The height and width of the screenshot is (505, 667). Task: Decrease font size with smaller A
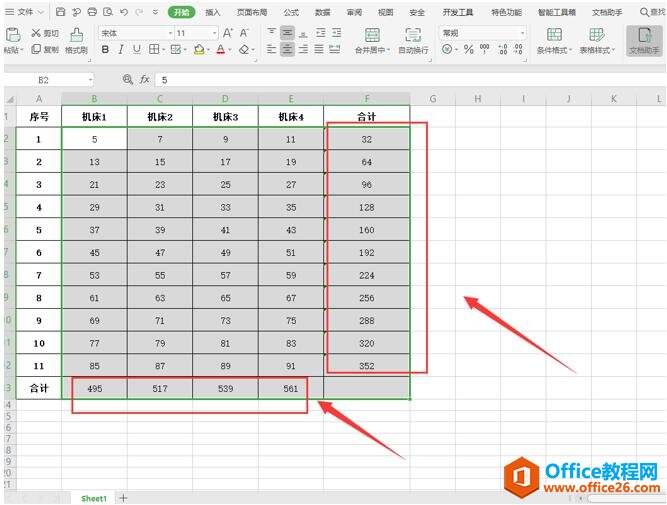[x=244, y=33]
